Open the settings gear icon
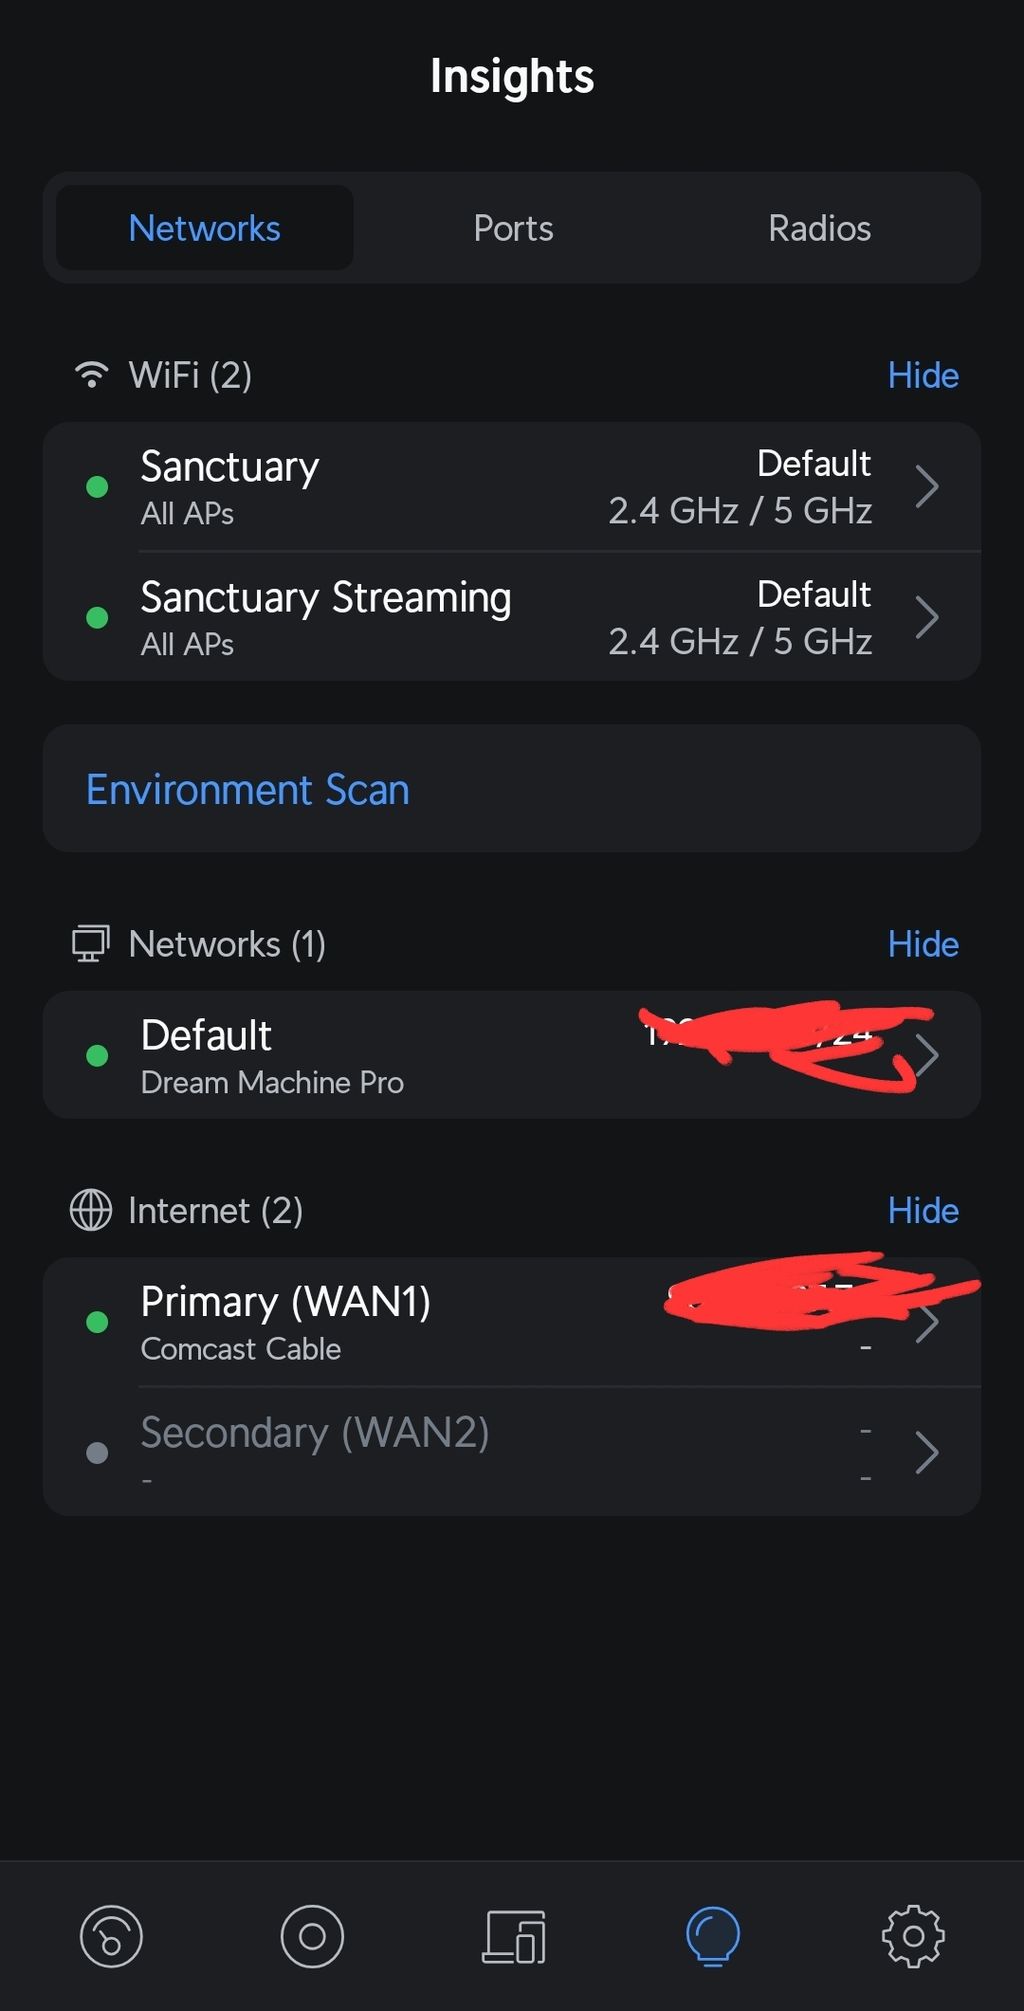1024x2011 pixels. pyautogui.click(x=913, y=1937)
